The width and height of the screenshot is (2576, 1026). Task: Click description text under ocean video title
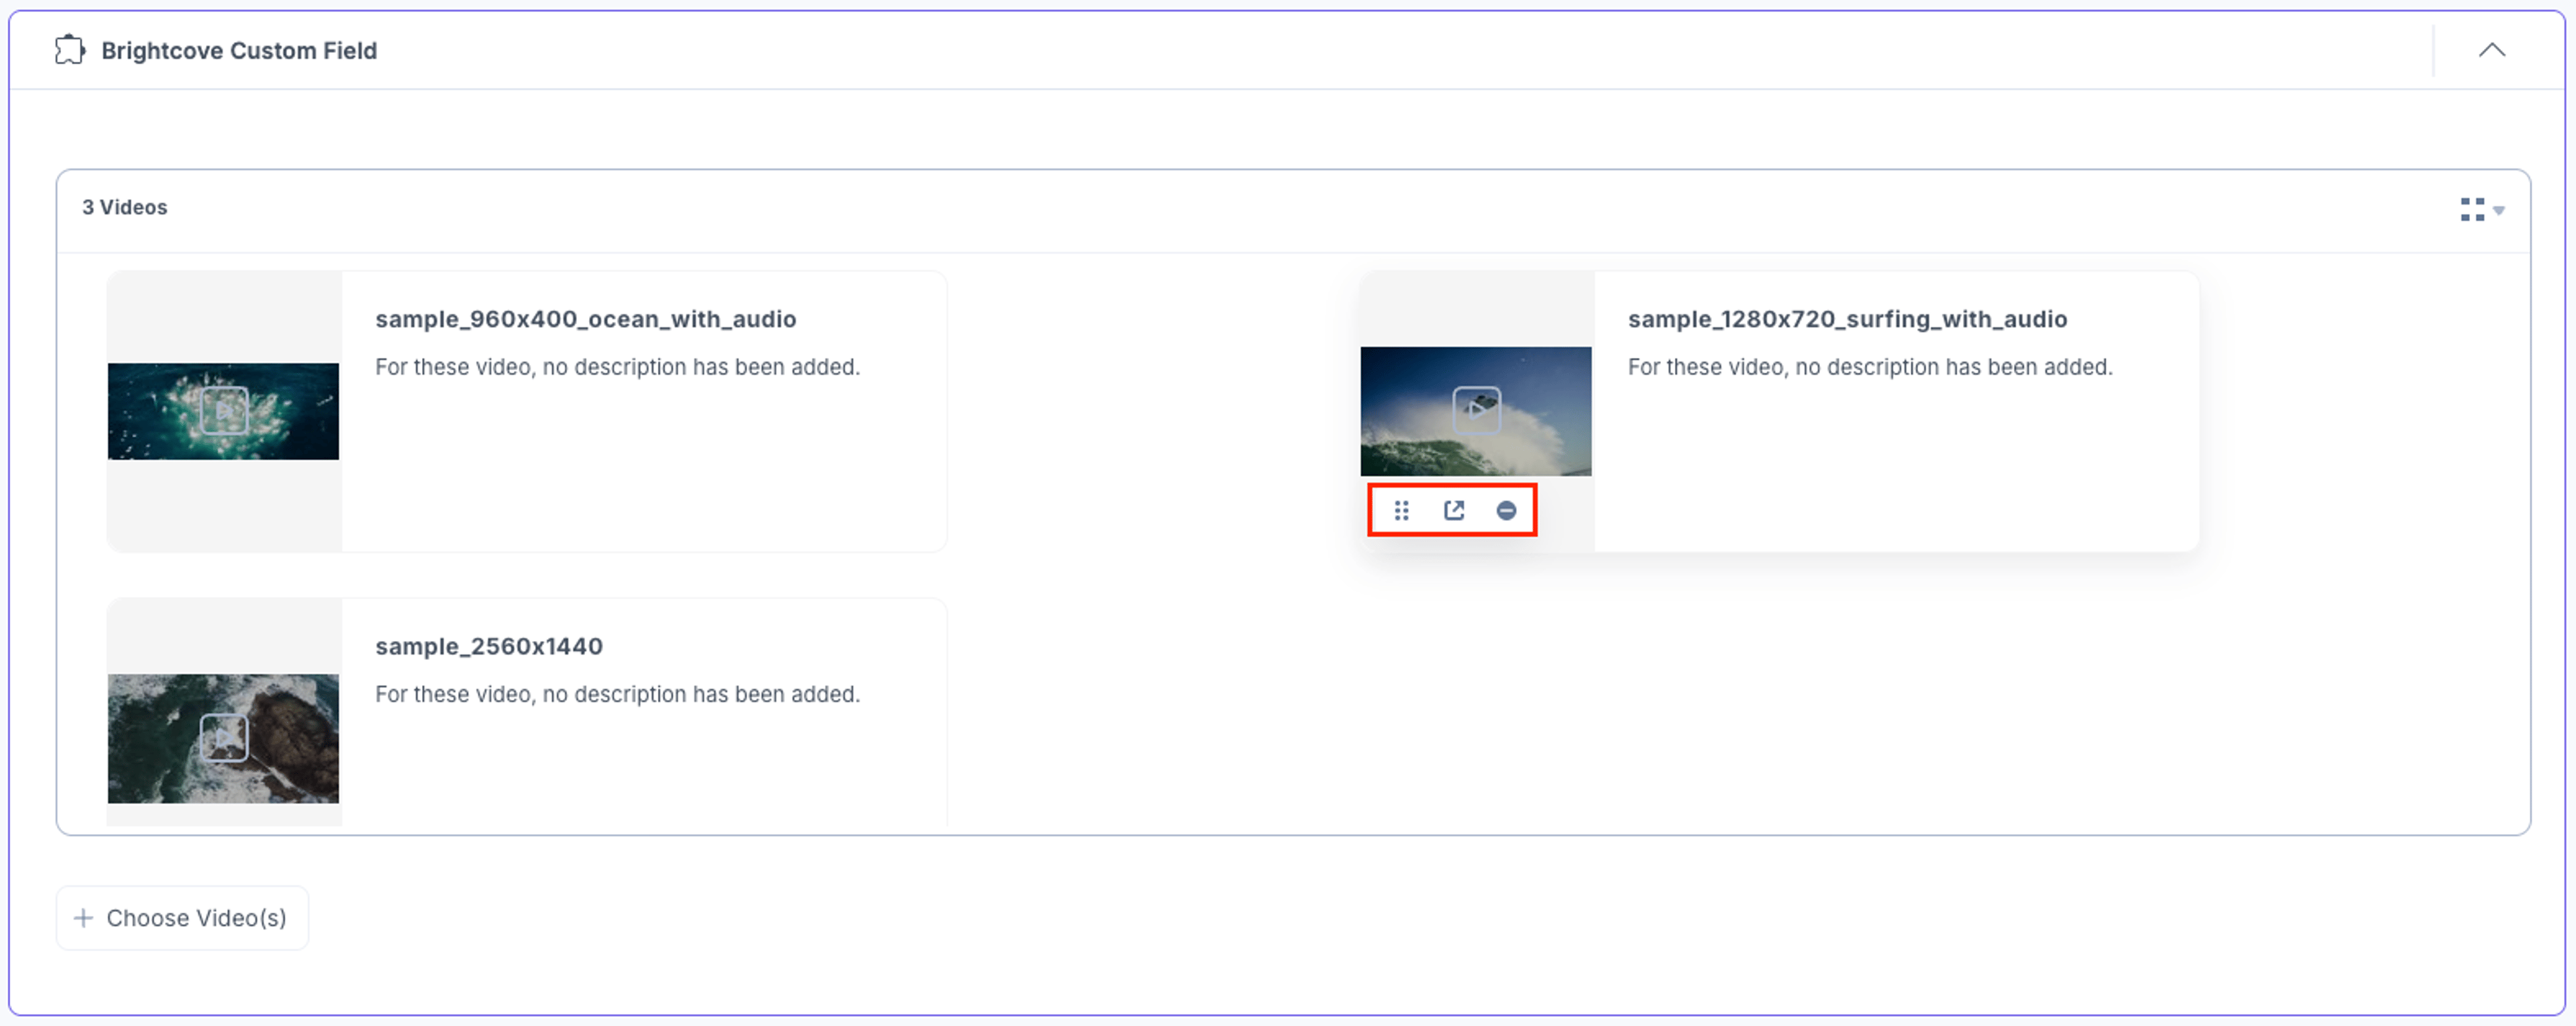[x=617, y=367]
